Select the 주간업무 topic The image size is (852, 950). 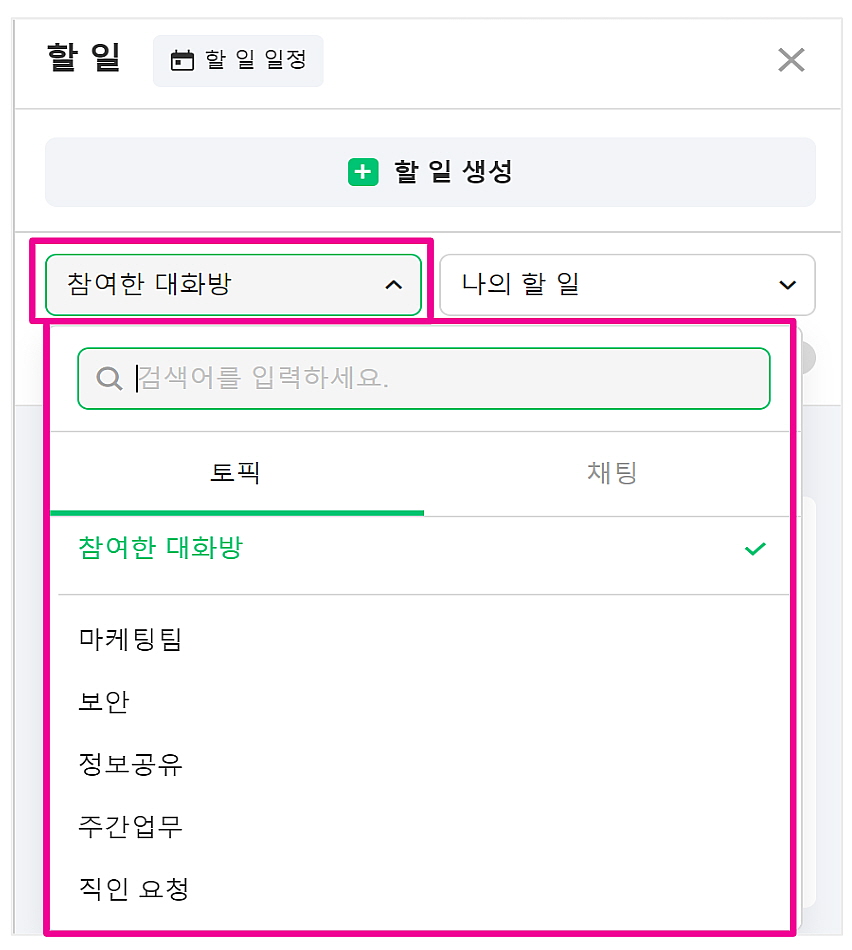[131, 827]
